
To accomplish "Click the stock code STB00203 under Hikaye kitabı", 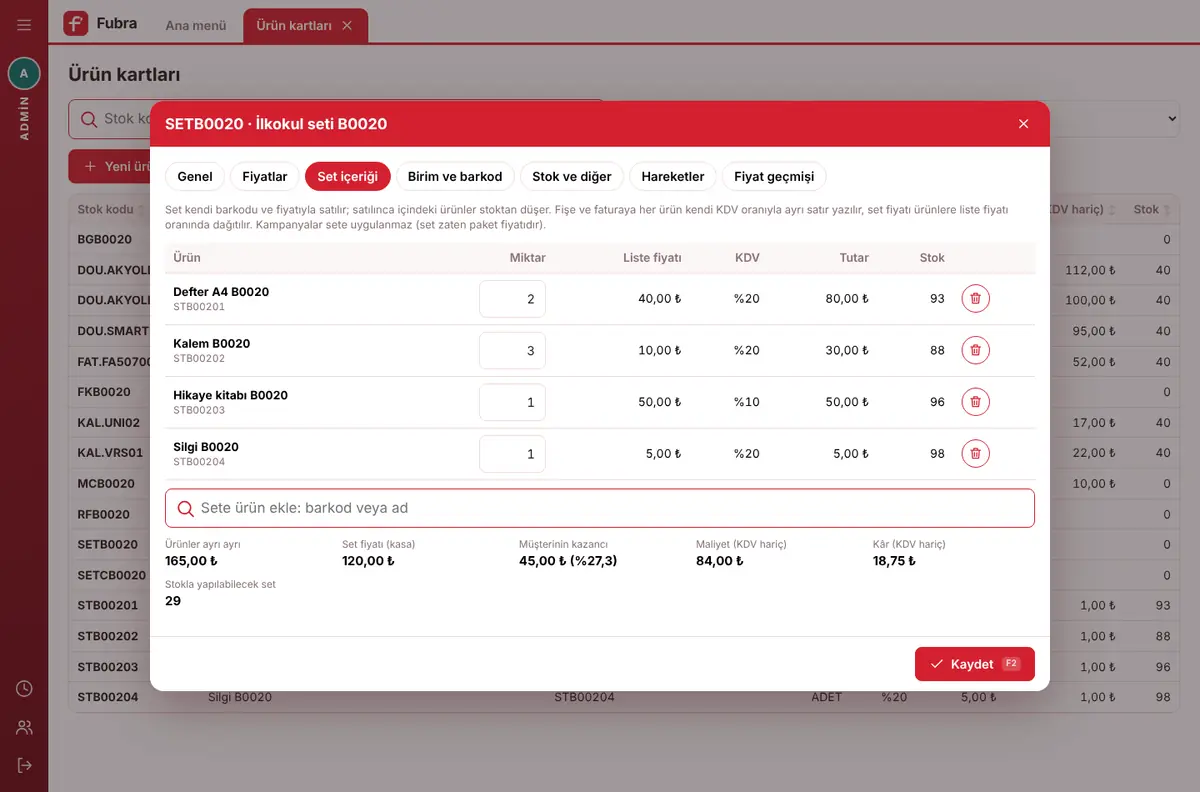I will 199,410.
